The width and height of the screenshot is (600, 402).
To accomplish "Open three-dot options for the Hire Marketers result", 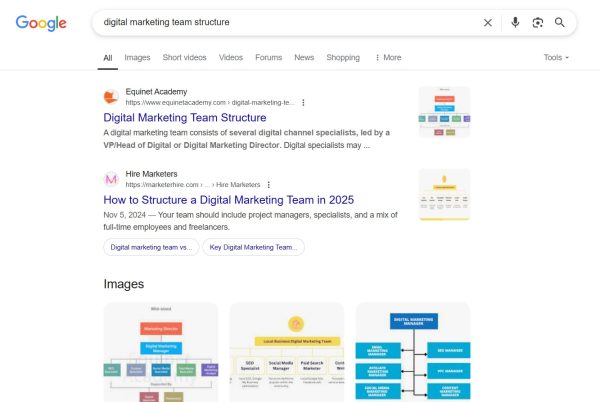I will [x=269, y=185].
